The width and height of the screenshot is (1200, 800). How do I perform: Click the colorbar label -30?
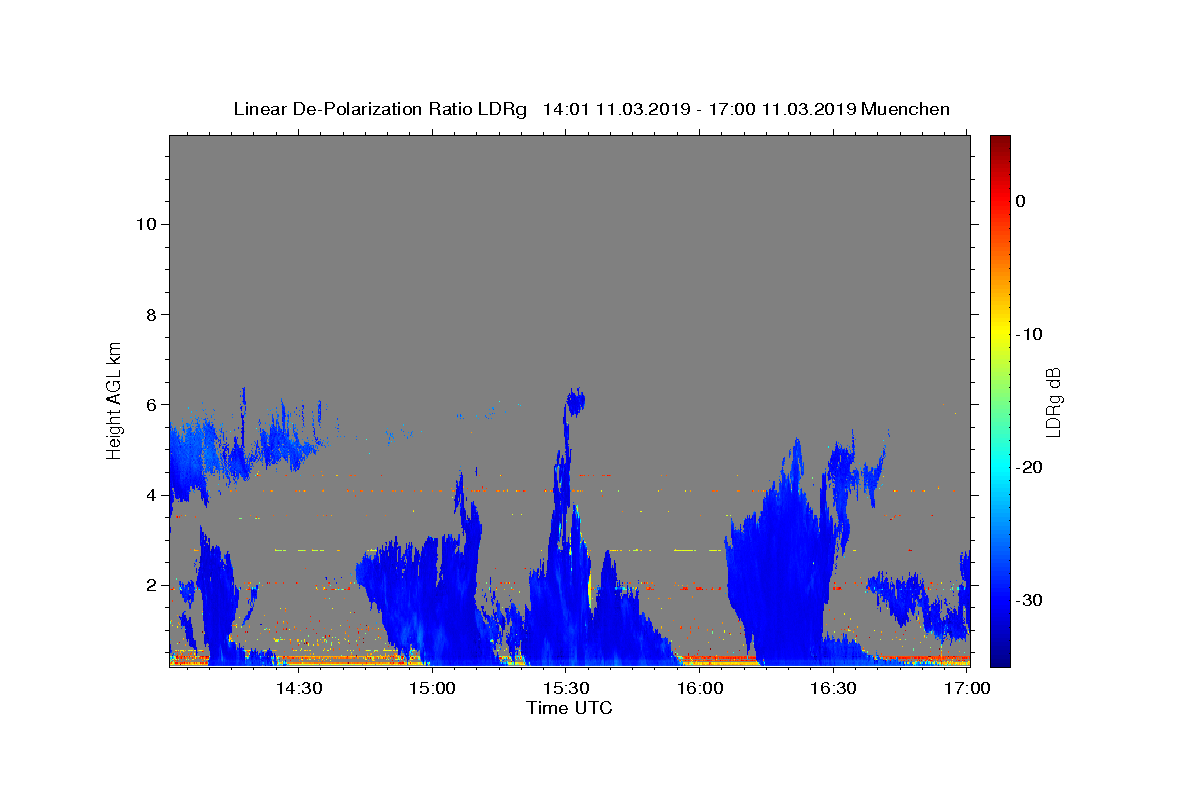click(1029, 600)
